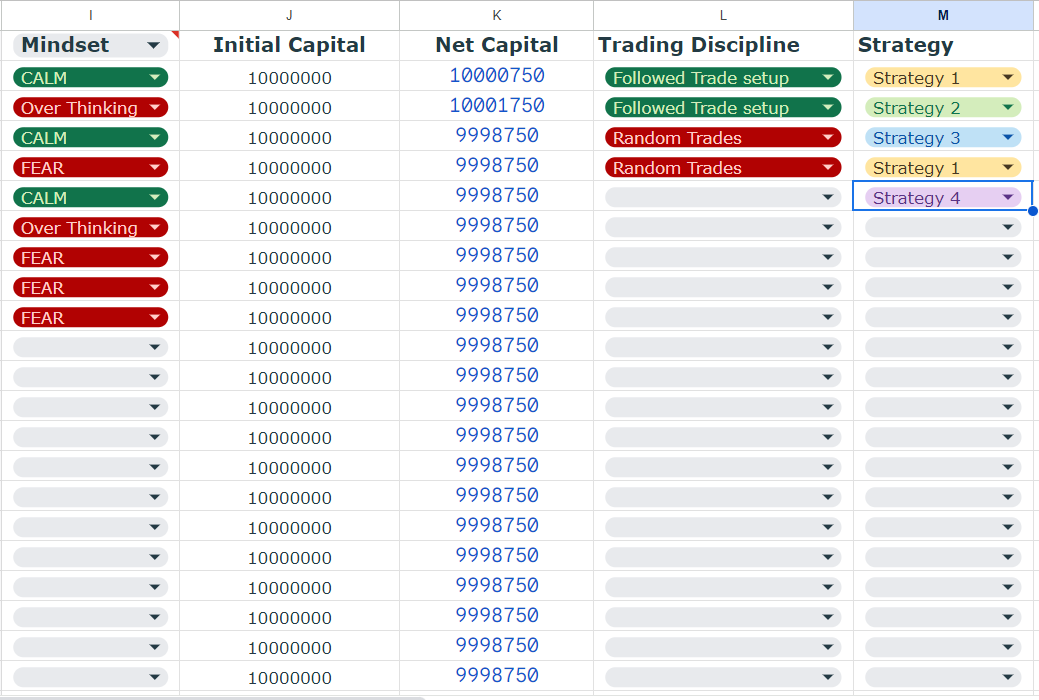Open empty Trading Discipline dropdown beside Strategy 4
Viewport: 1039px width, 700px height.
723,198
